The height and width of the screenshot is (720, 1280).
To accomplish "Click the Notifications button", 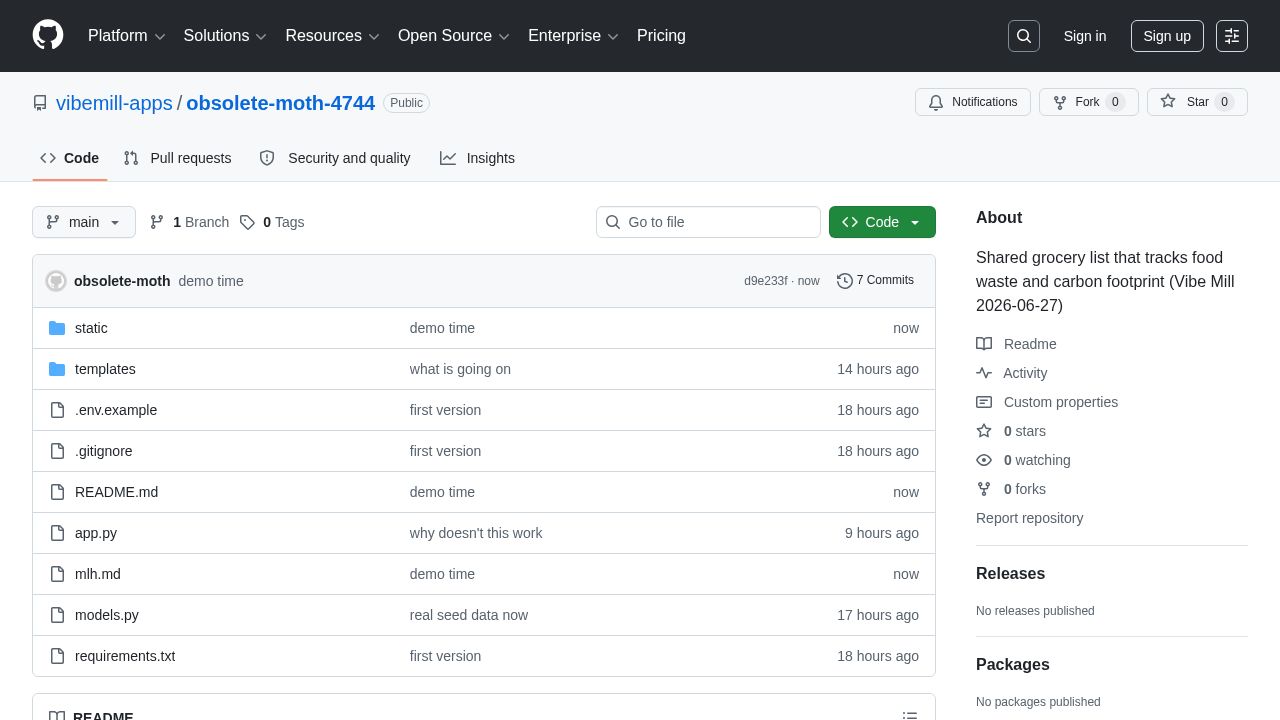I will 973,102.
